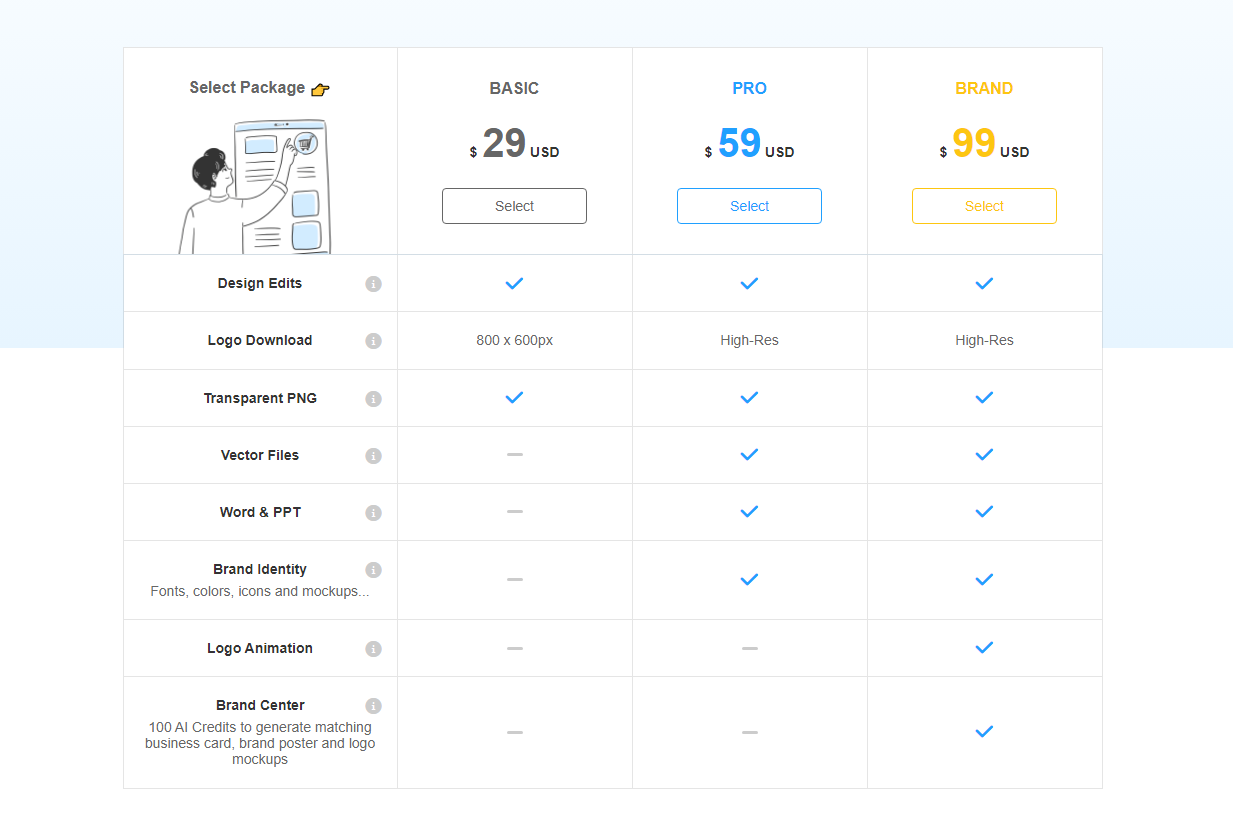
Task: Click the Word & PPT checkmark in BRAND column
Action: tap(984, 512)
